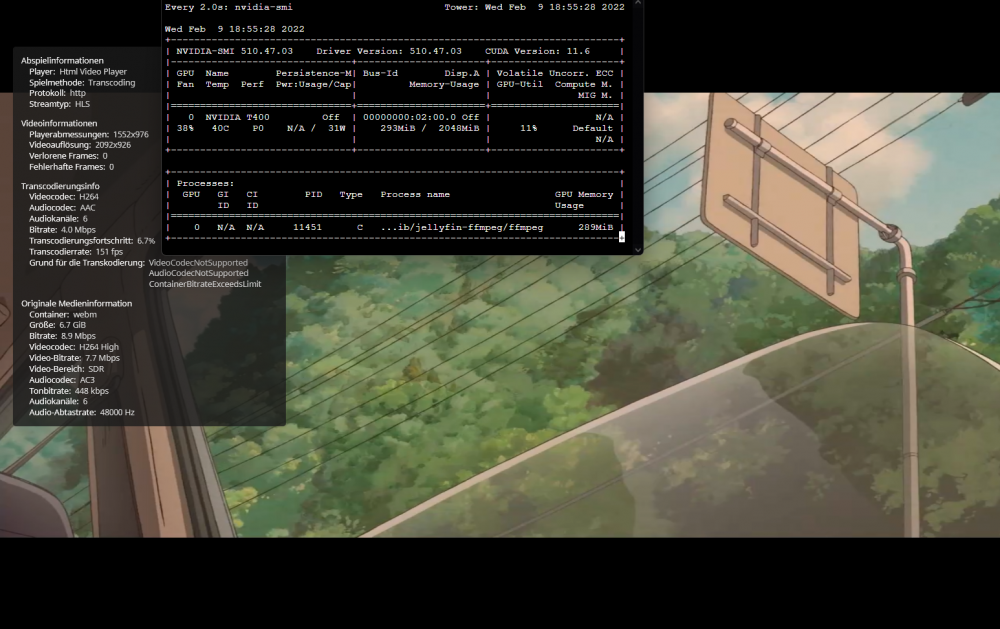This screenshot has height=629, width=1000.
Task: Click 'Audio-Abtastrate: 48000 Hz' line
Action: pyautogui.click(x=82, y=412)
